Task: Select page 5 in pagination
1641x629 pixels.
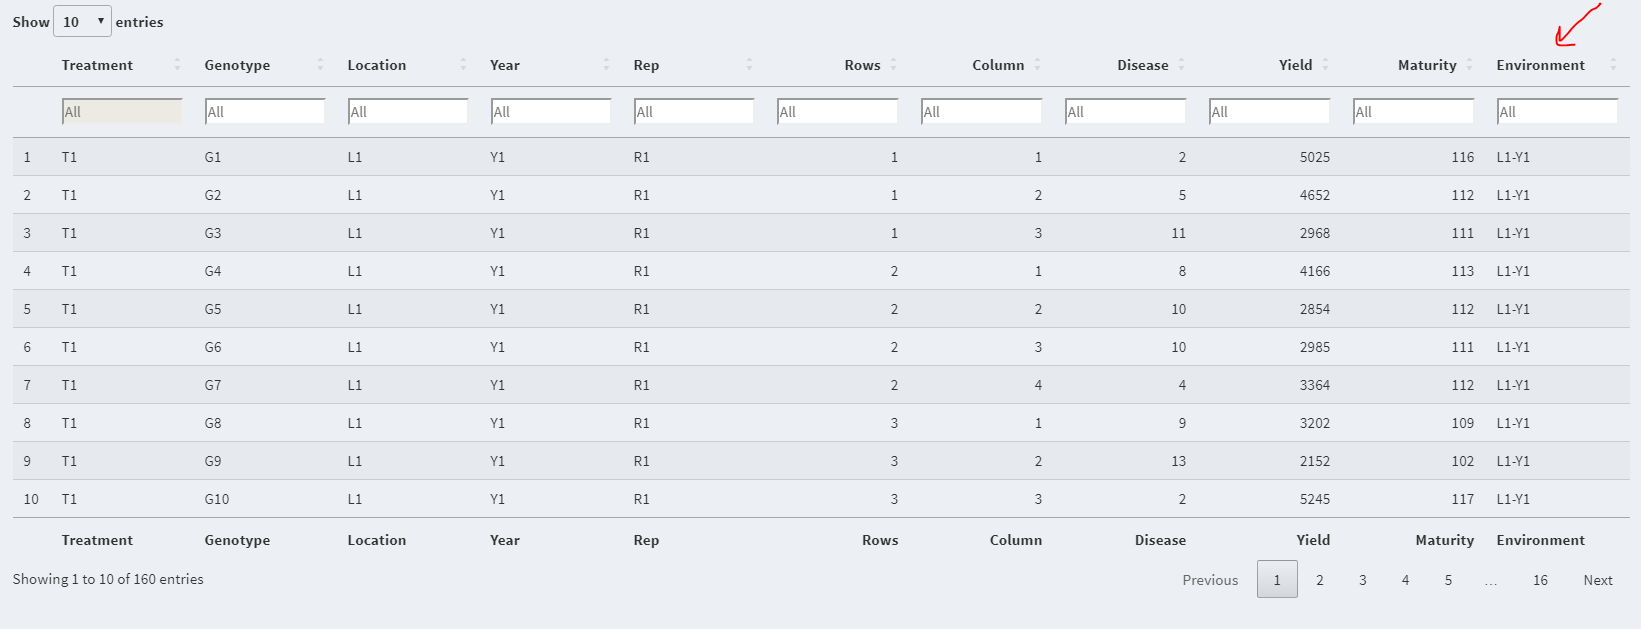Action: (x=1448, y=580)
